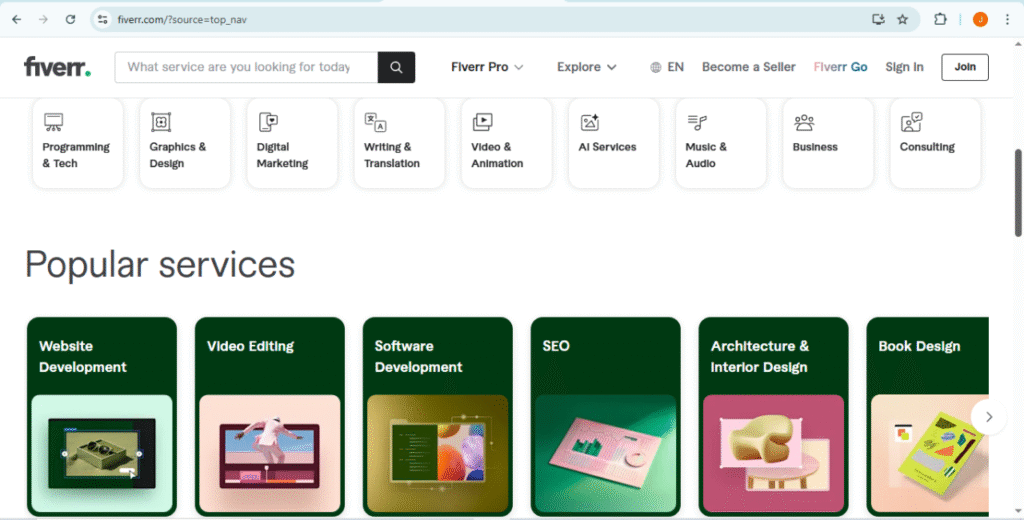
Task: Click Sign in
Action: point(904,67)
